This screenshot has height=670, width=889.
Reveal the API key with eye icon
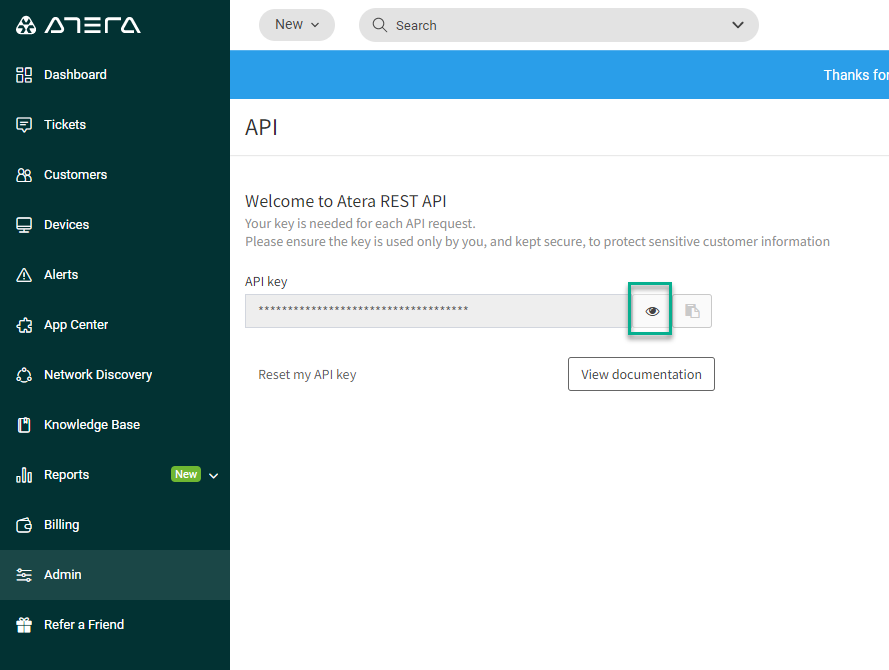pos(652,311)
